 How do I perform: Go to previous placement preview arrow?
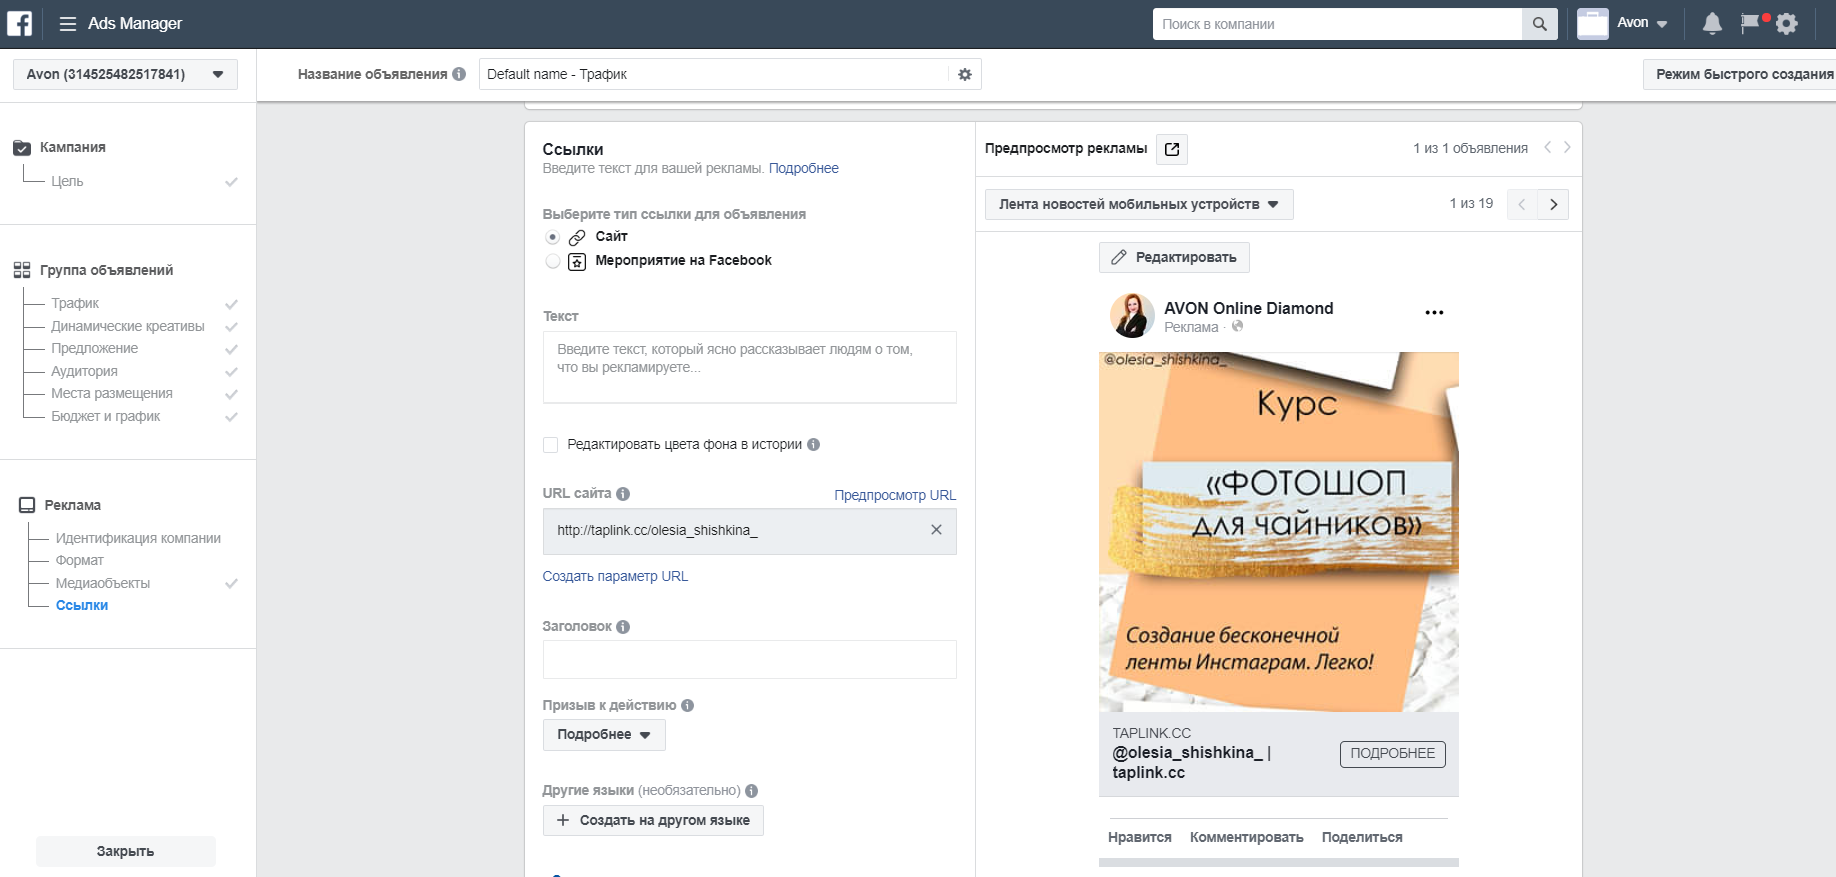point(1522,204)
